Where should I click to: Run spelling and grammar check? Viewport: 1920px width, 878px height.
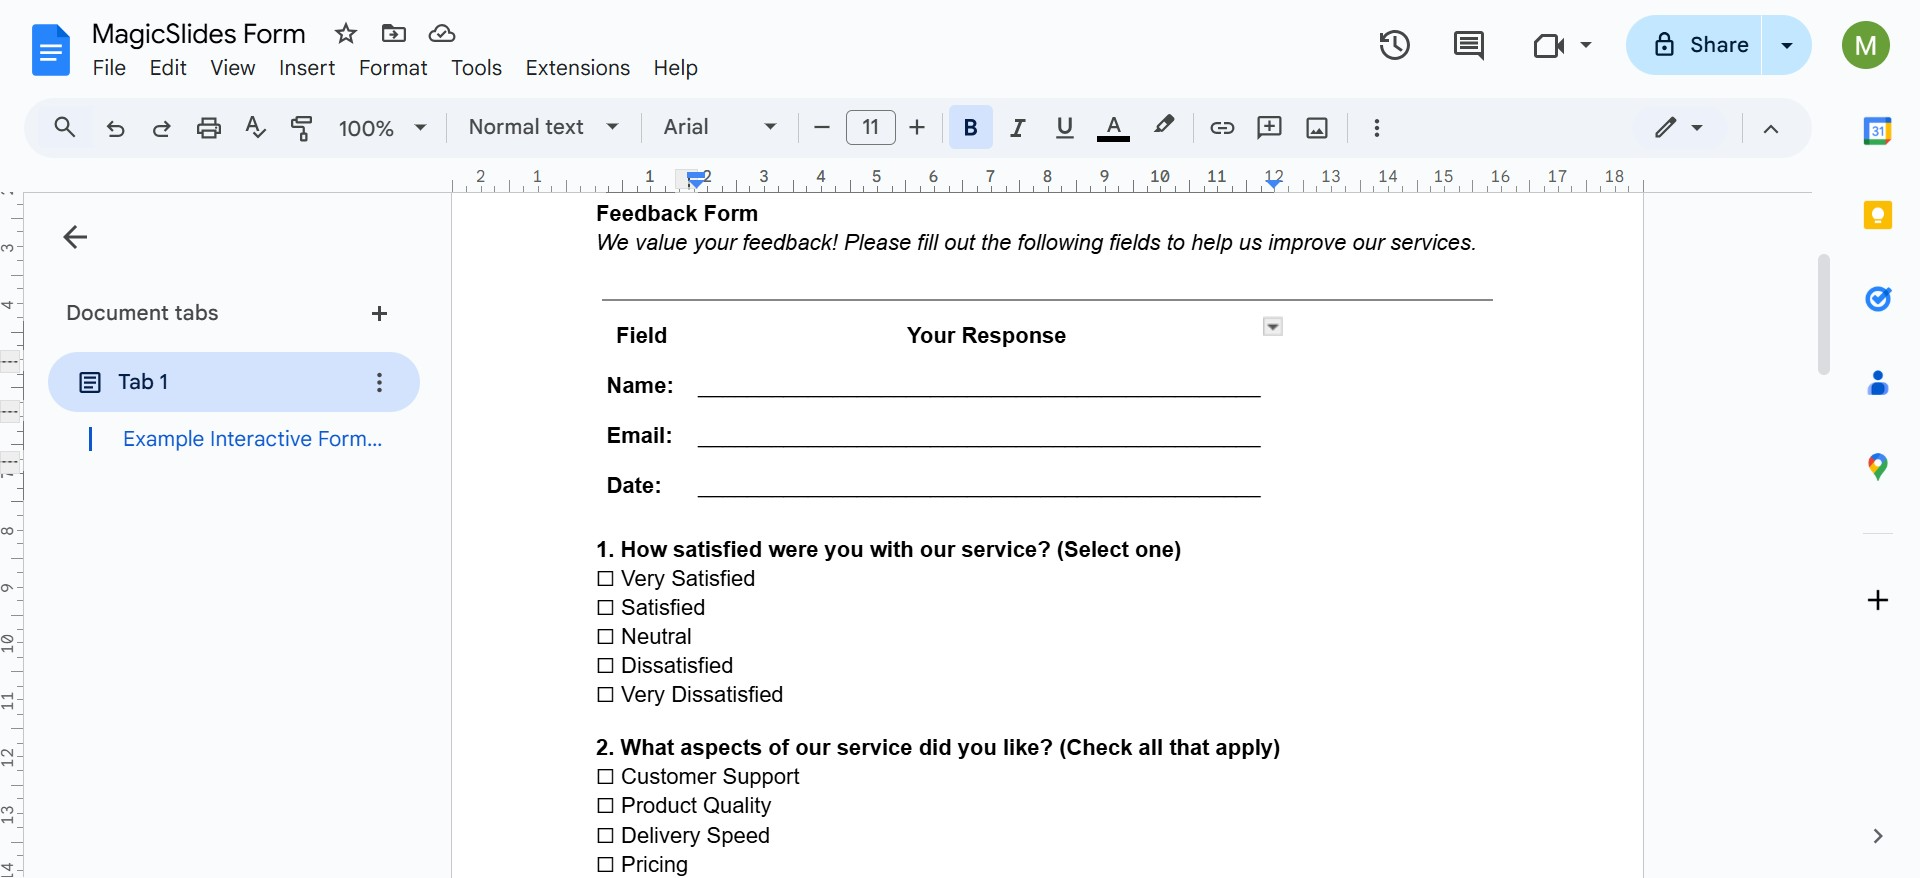coord(255,128)
